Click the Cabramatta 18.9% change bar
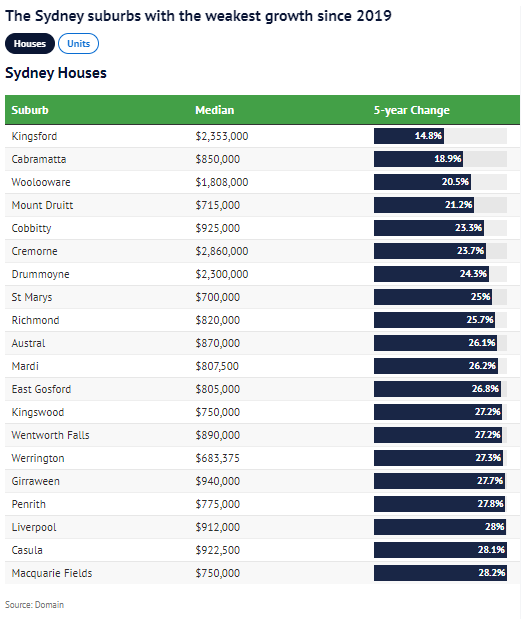The width and height of the screenshot is (523, 619). point(418,159)
